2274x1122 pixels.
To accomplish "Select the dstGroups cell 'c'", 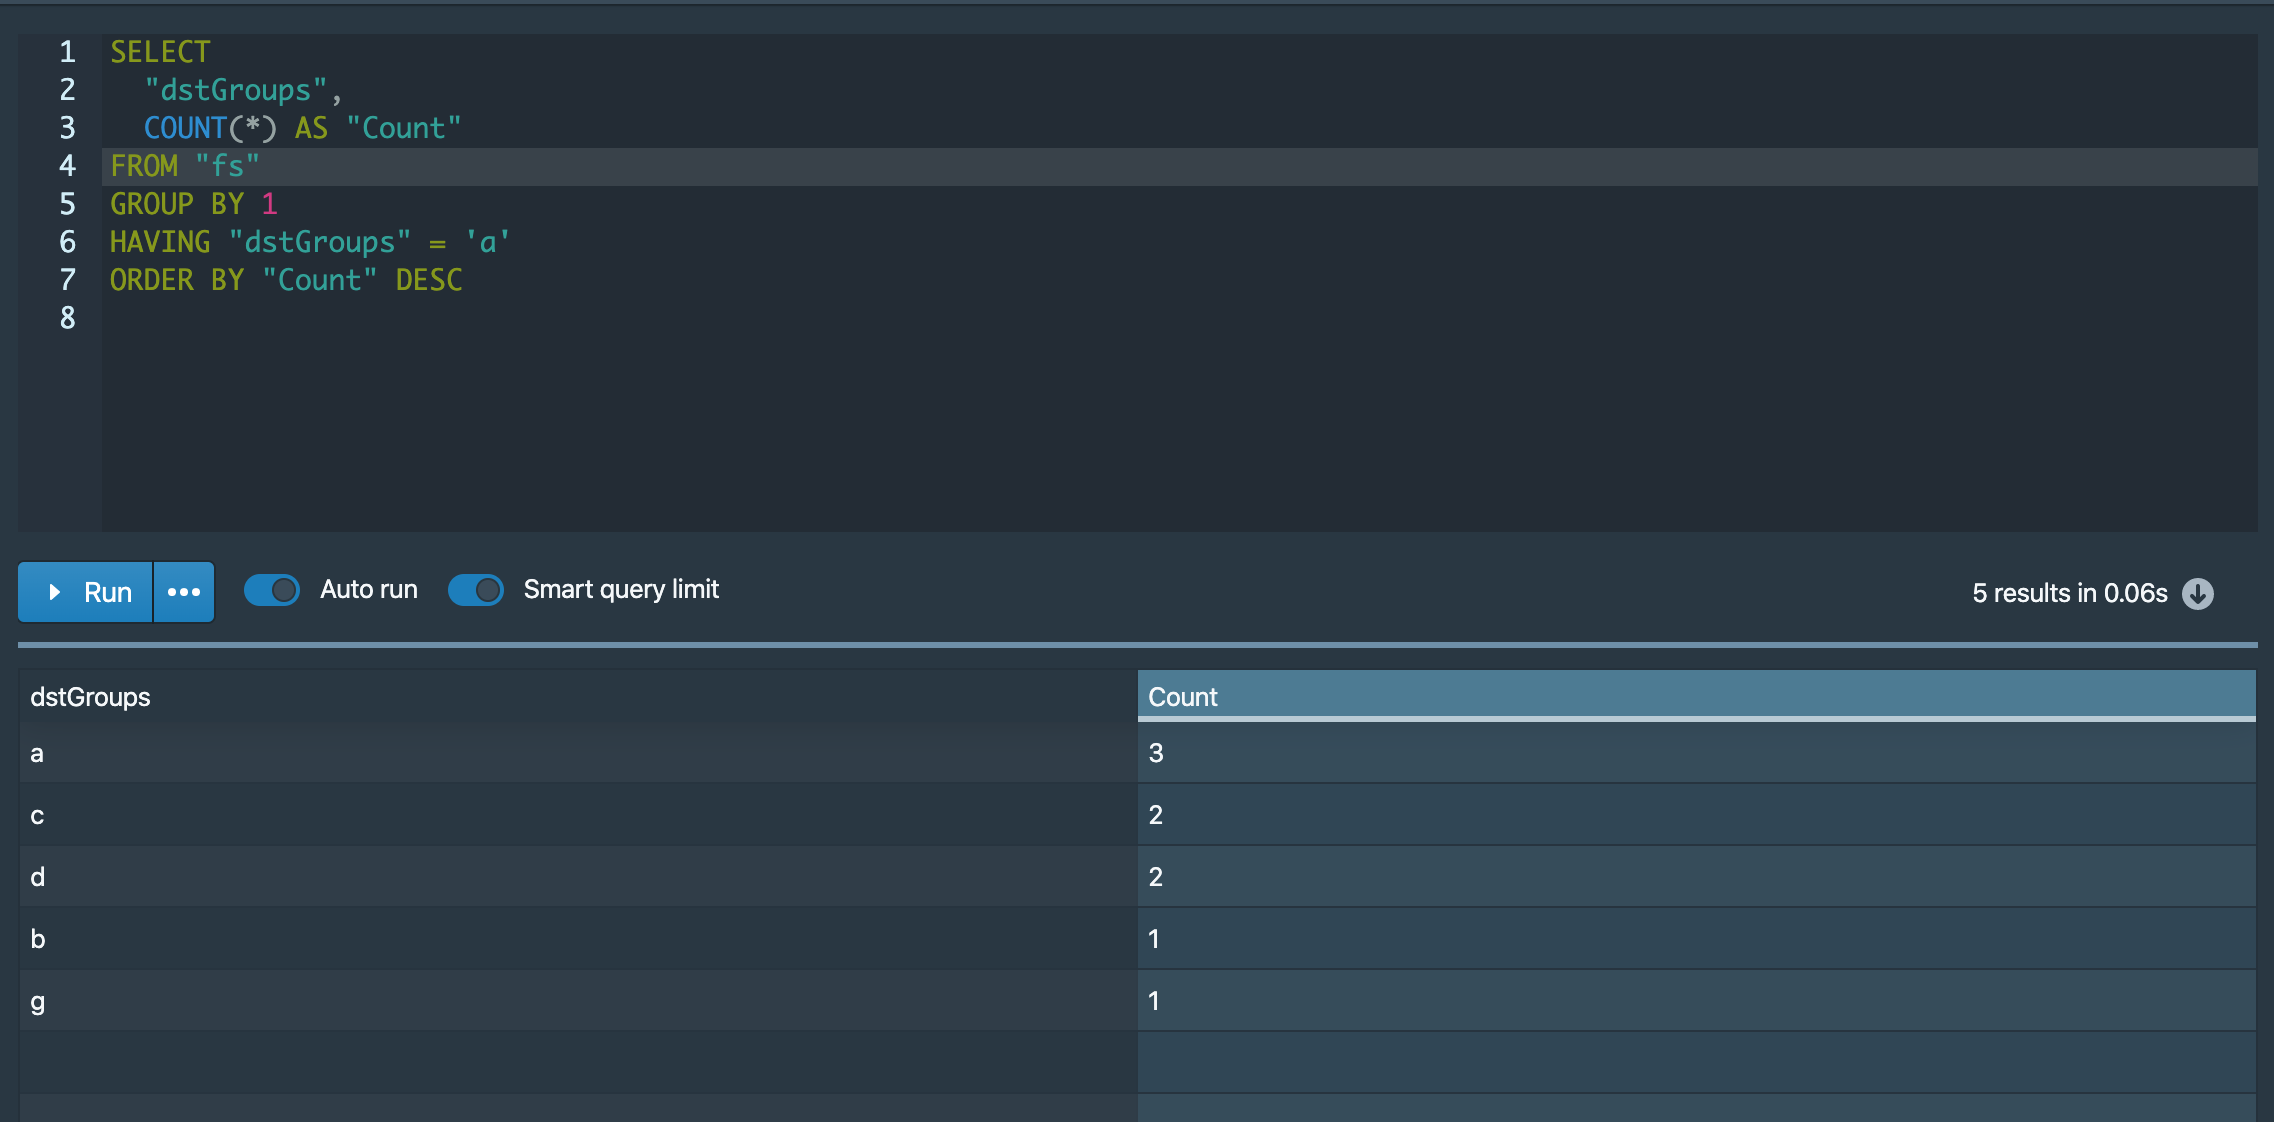I will (37, 815).
